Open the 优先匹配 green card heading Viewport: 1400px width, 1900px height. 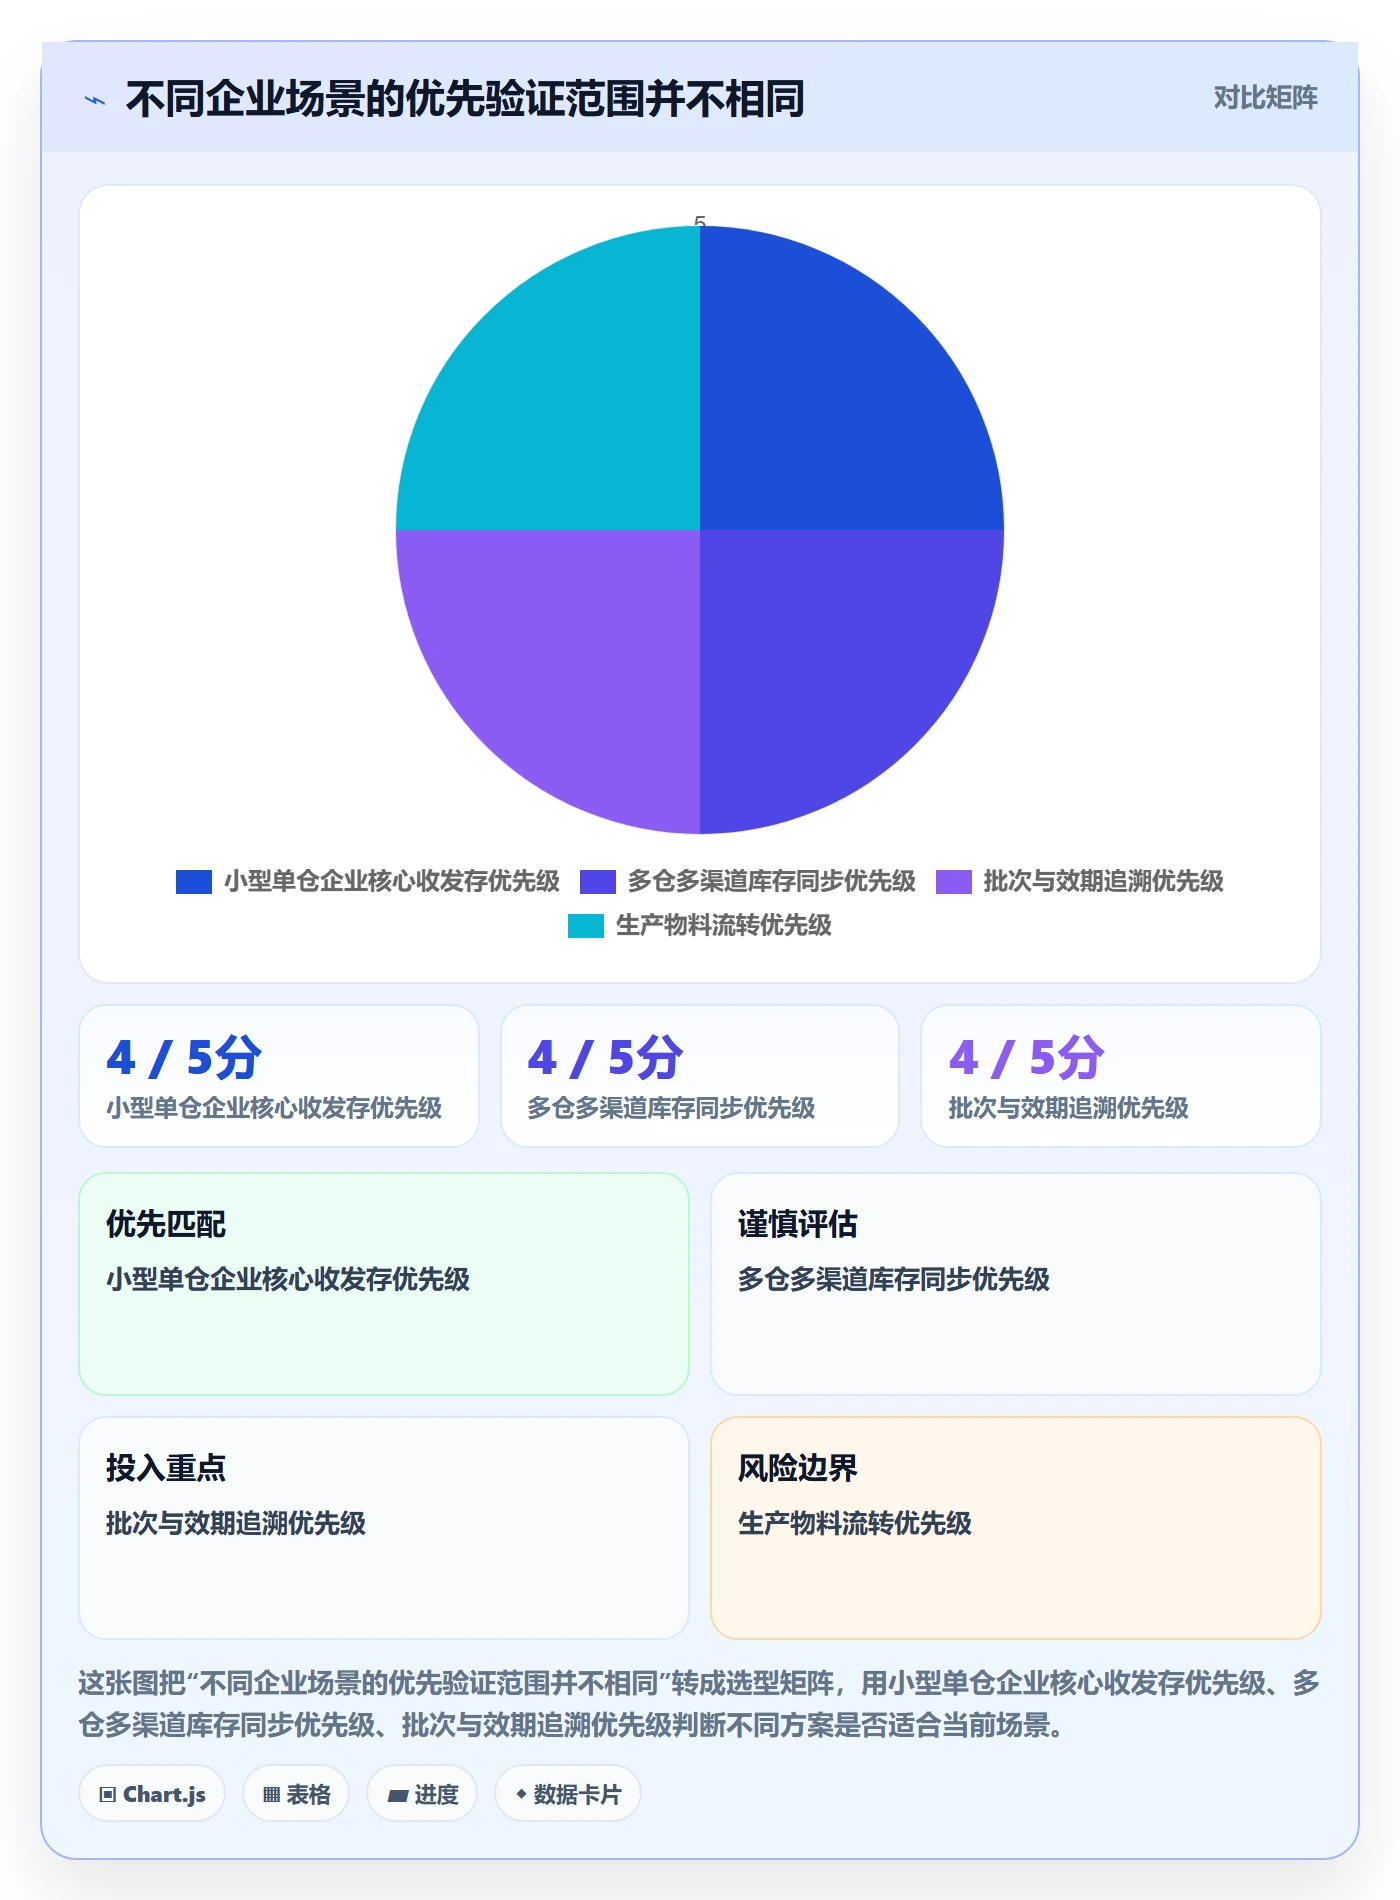166,1224
